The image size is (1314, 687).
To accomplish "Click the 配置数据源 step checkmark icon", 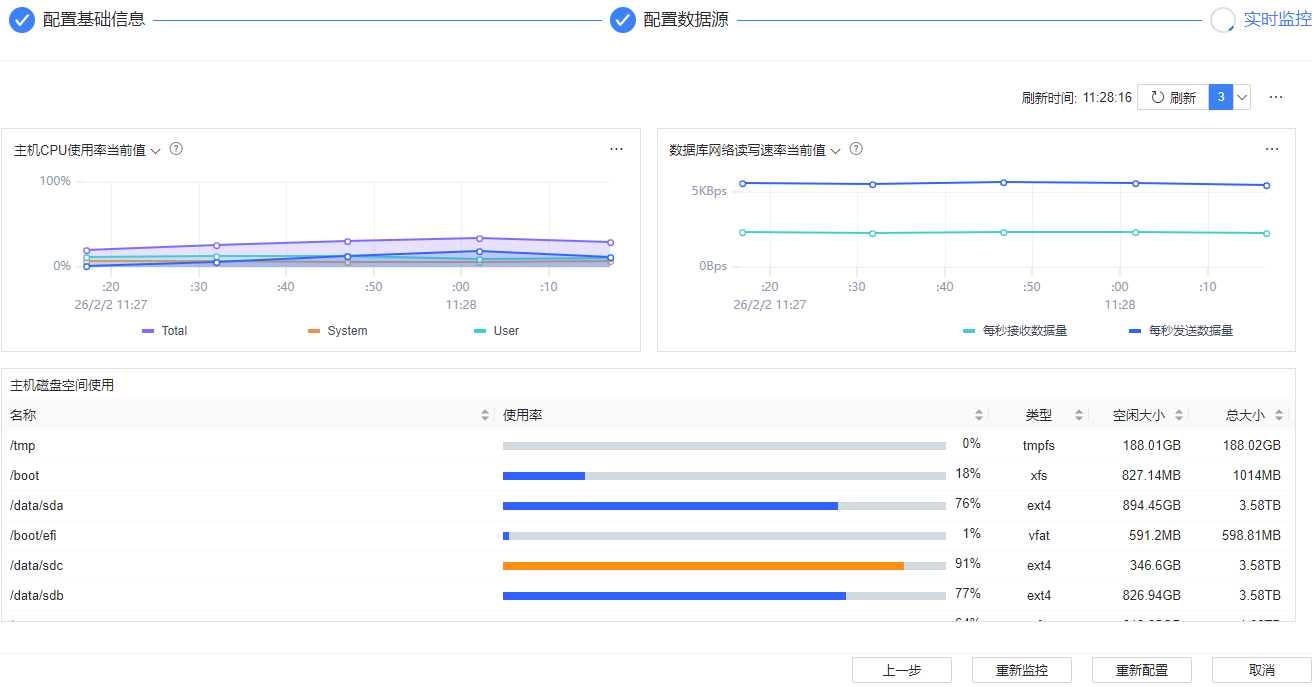I will [623, 20].
